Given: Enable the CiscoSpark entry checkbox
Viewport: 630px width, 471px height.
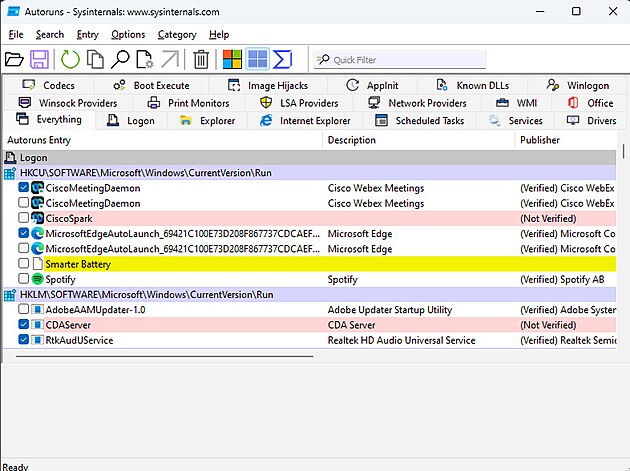Looking at the screenshot, I should click(23, 218).
